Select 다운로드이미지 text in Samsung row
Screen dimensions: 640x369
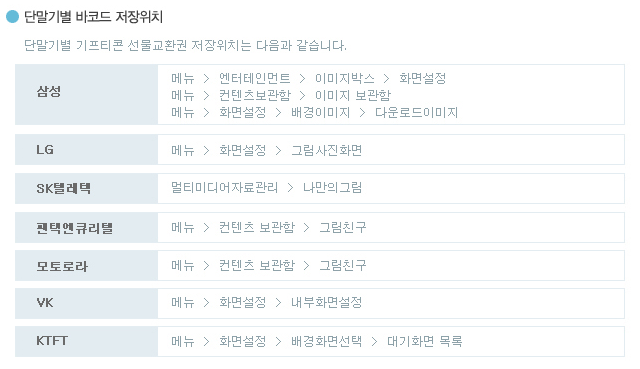[416, 112]
